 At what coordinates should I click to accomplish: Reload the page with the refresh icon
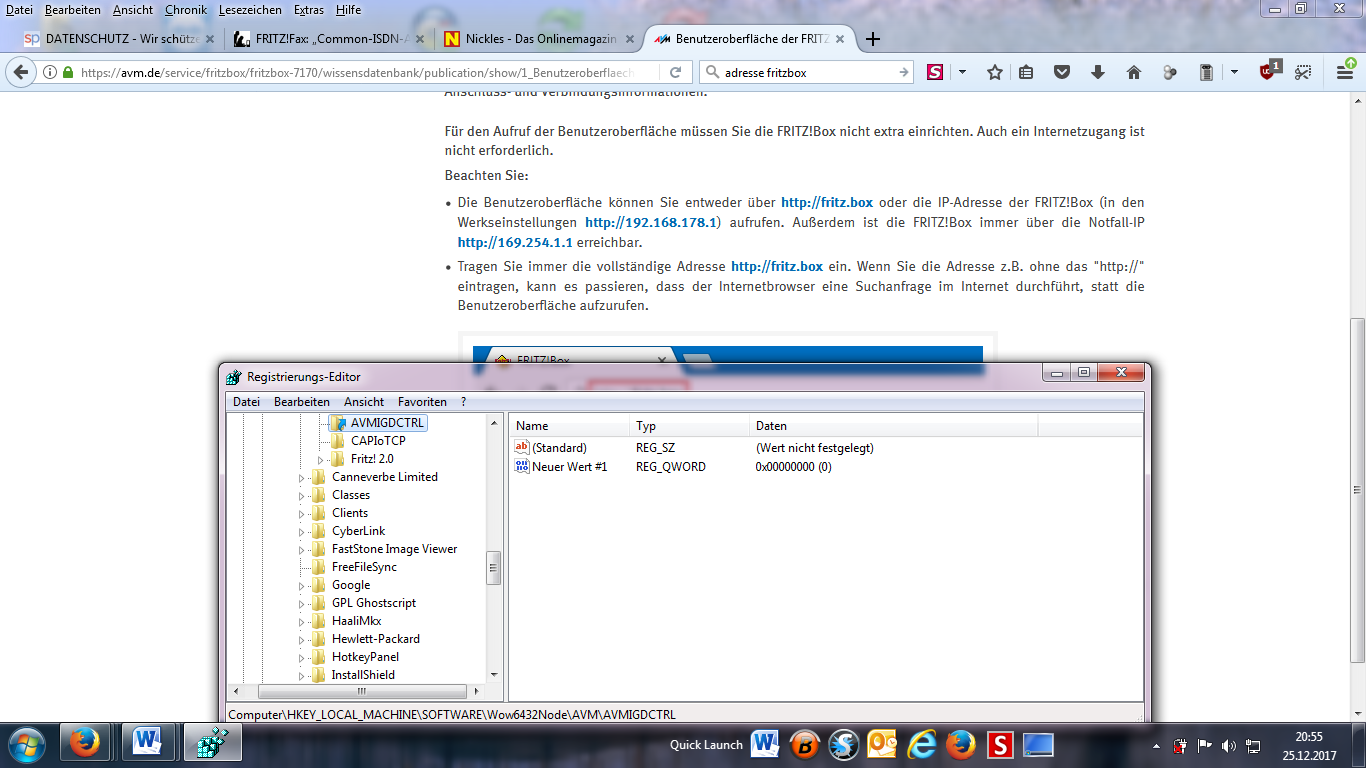click(676, 72)
